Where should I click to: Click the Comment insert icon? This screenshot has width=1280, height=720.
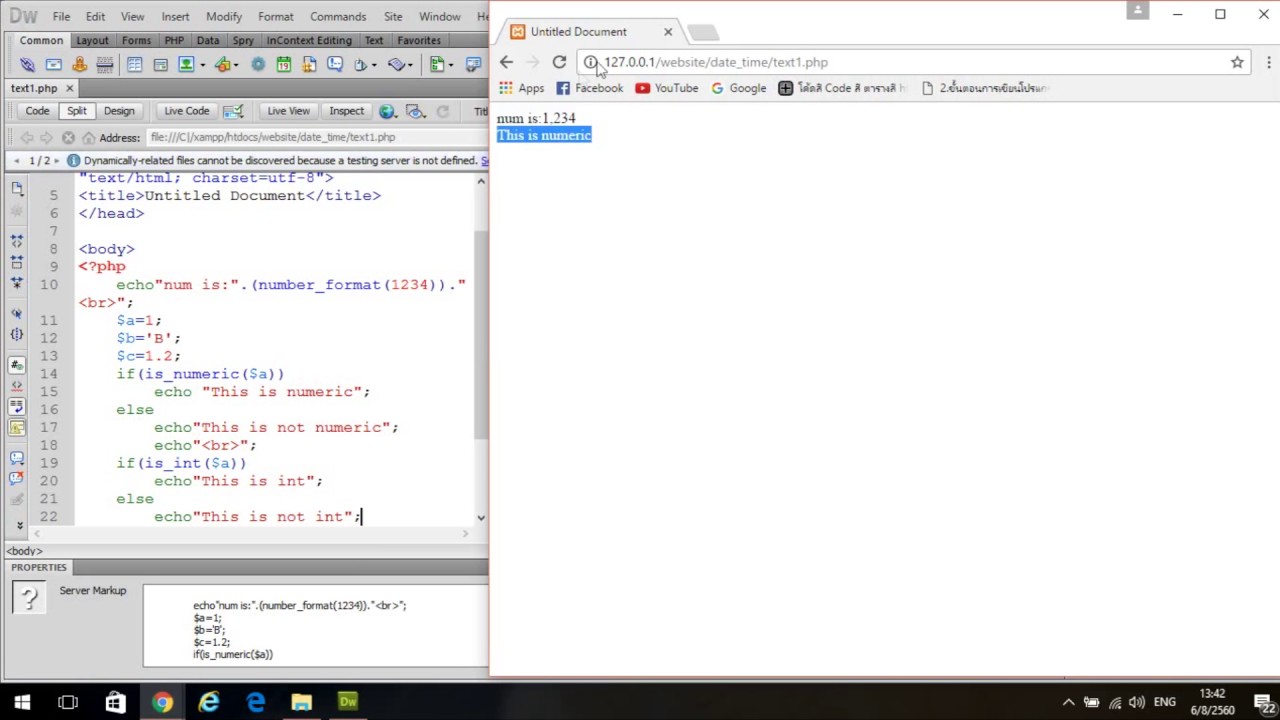335,64
